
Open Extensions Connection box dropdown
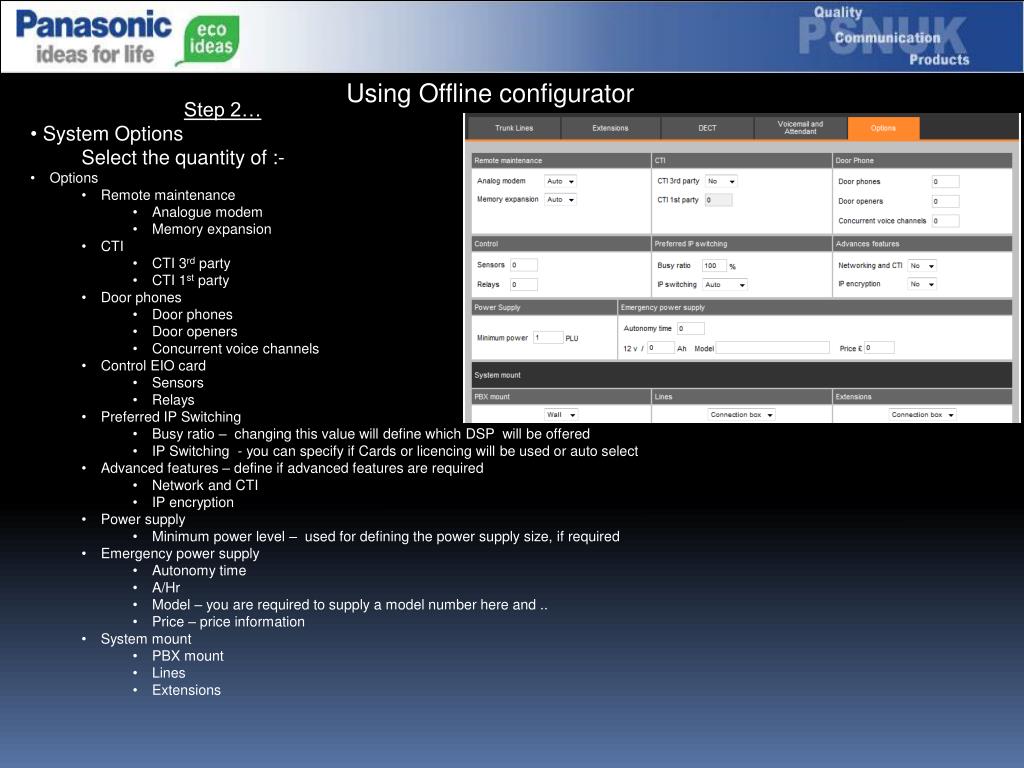923,415
